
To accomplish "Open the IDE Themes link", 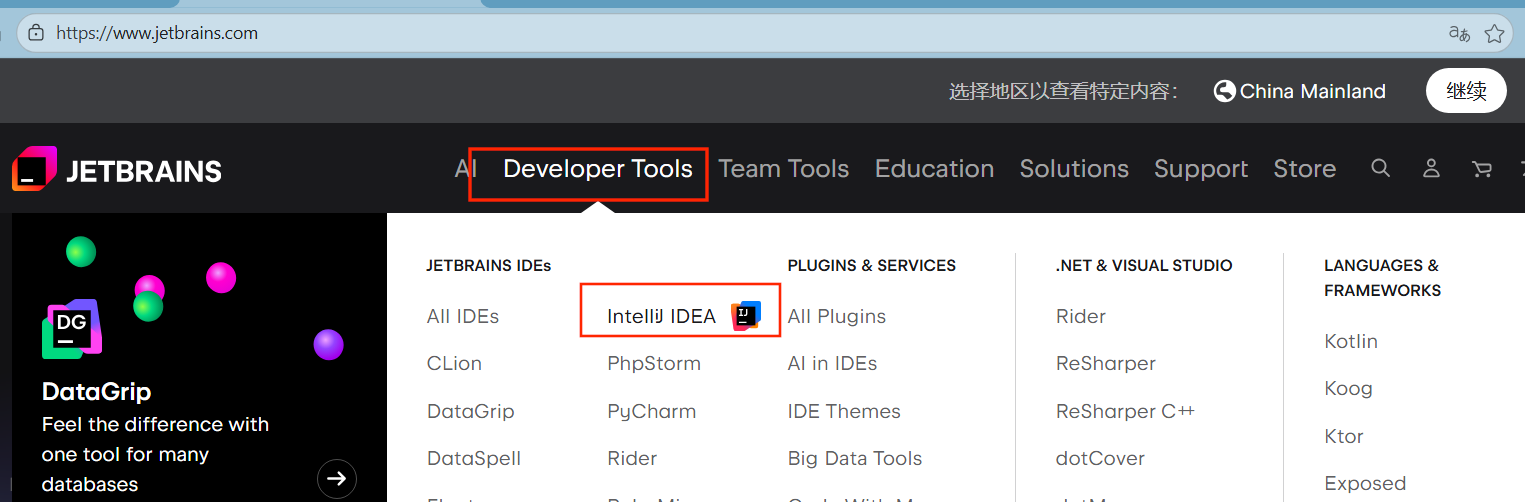I will pyautogui.click(x=844, y=411).
